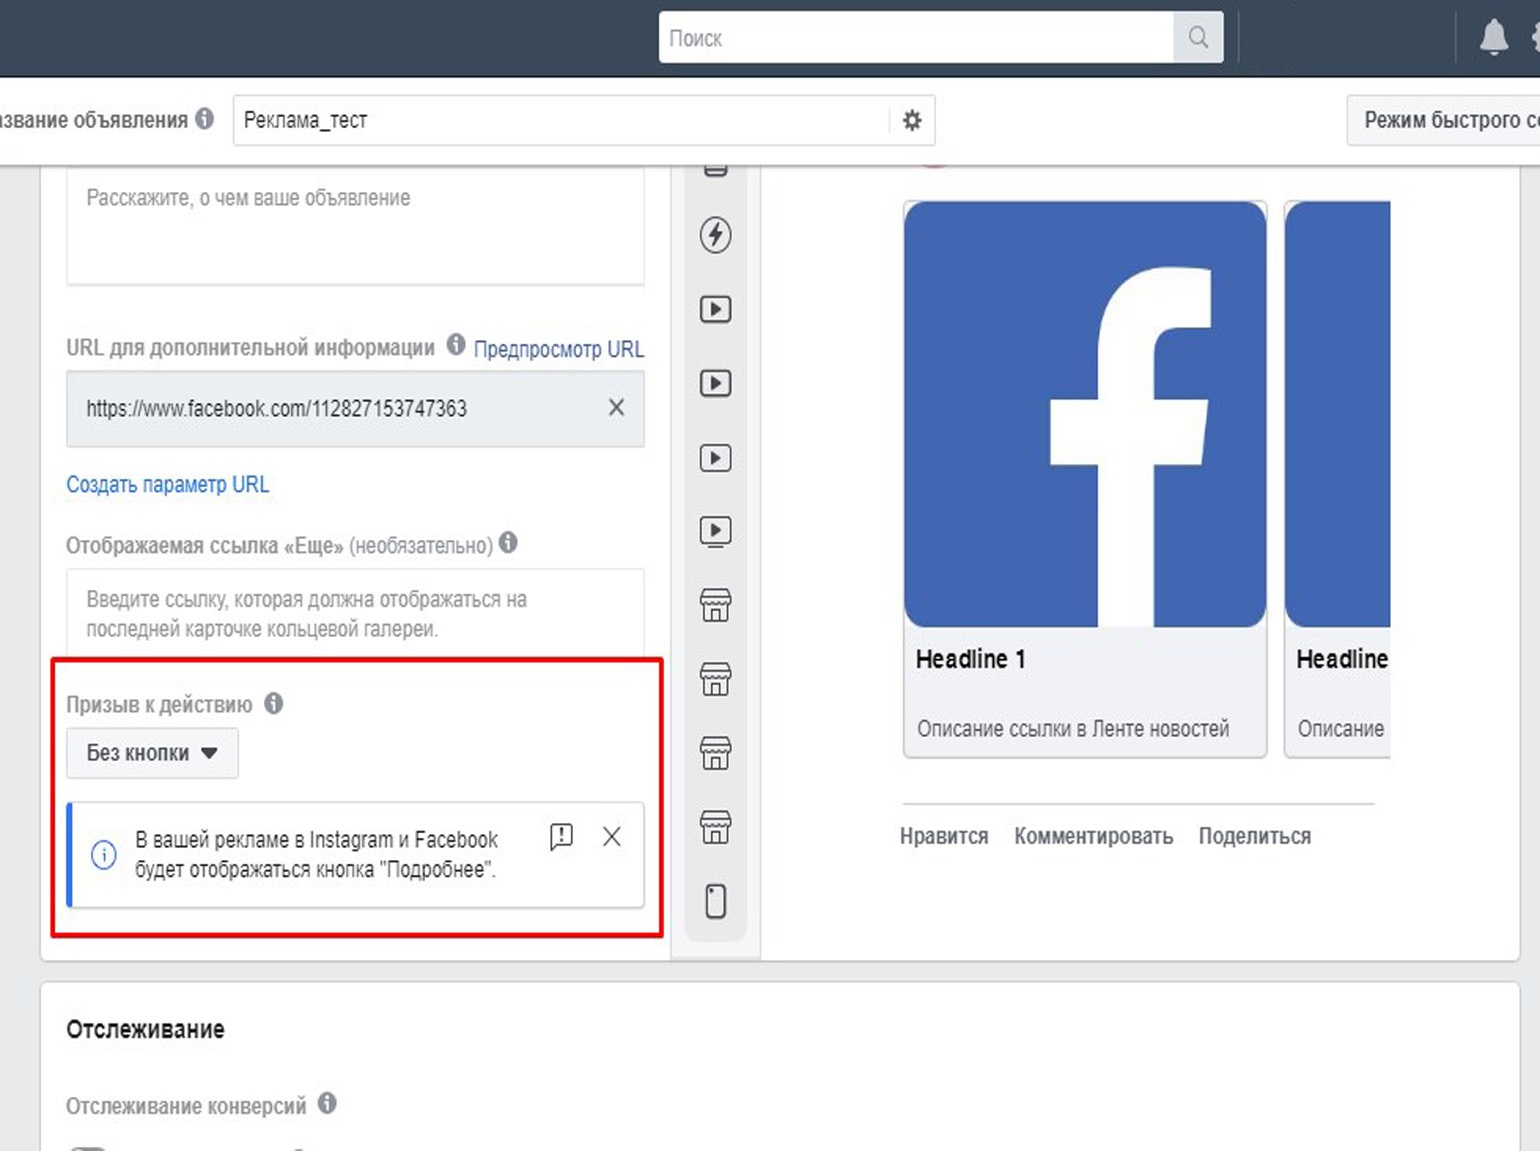Dismiss the Instagram and Facebook button notice
This screenshot has height=1151, width=1540.
click(612, 836)
